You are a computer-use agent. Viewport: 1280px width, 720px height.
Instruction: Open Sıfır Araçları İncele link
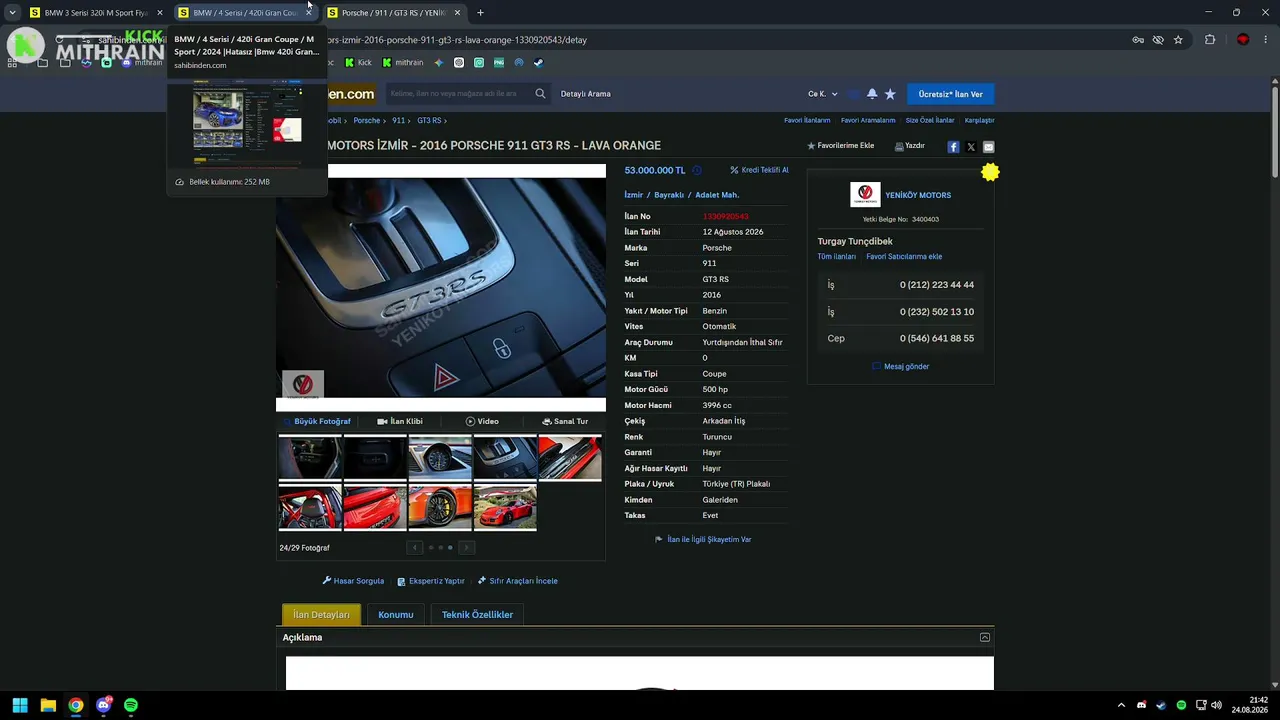(518, 581)
